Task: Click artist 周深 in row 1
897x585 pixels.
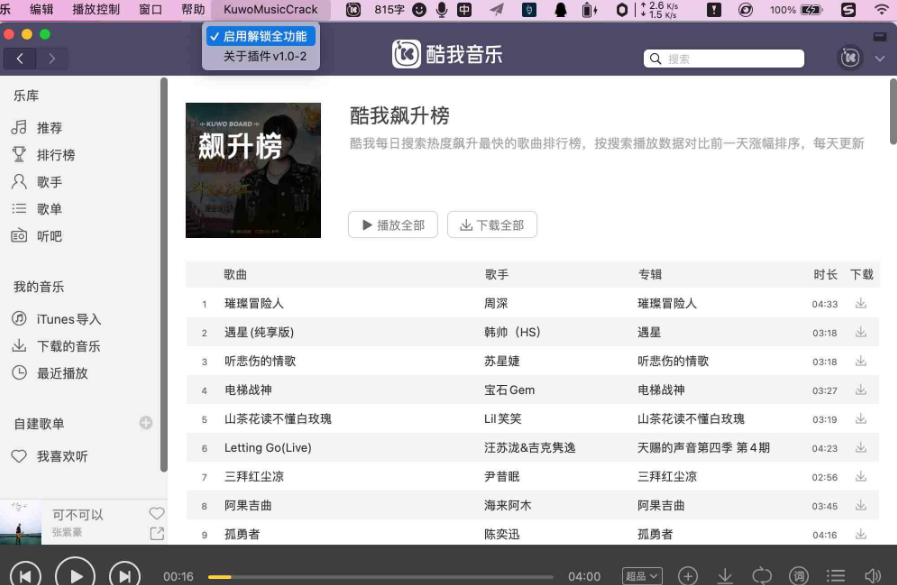Action: [x=496, y=304]
